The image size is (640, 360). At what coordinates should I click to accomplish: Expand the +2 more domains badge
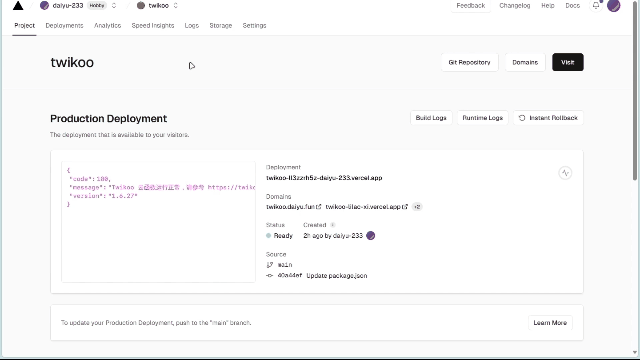click(417, 207)
